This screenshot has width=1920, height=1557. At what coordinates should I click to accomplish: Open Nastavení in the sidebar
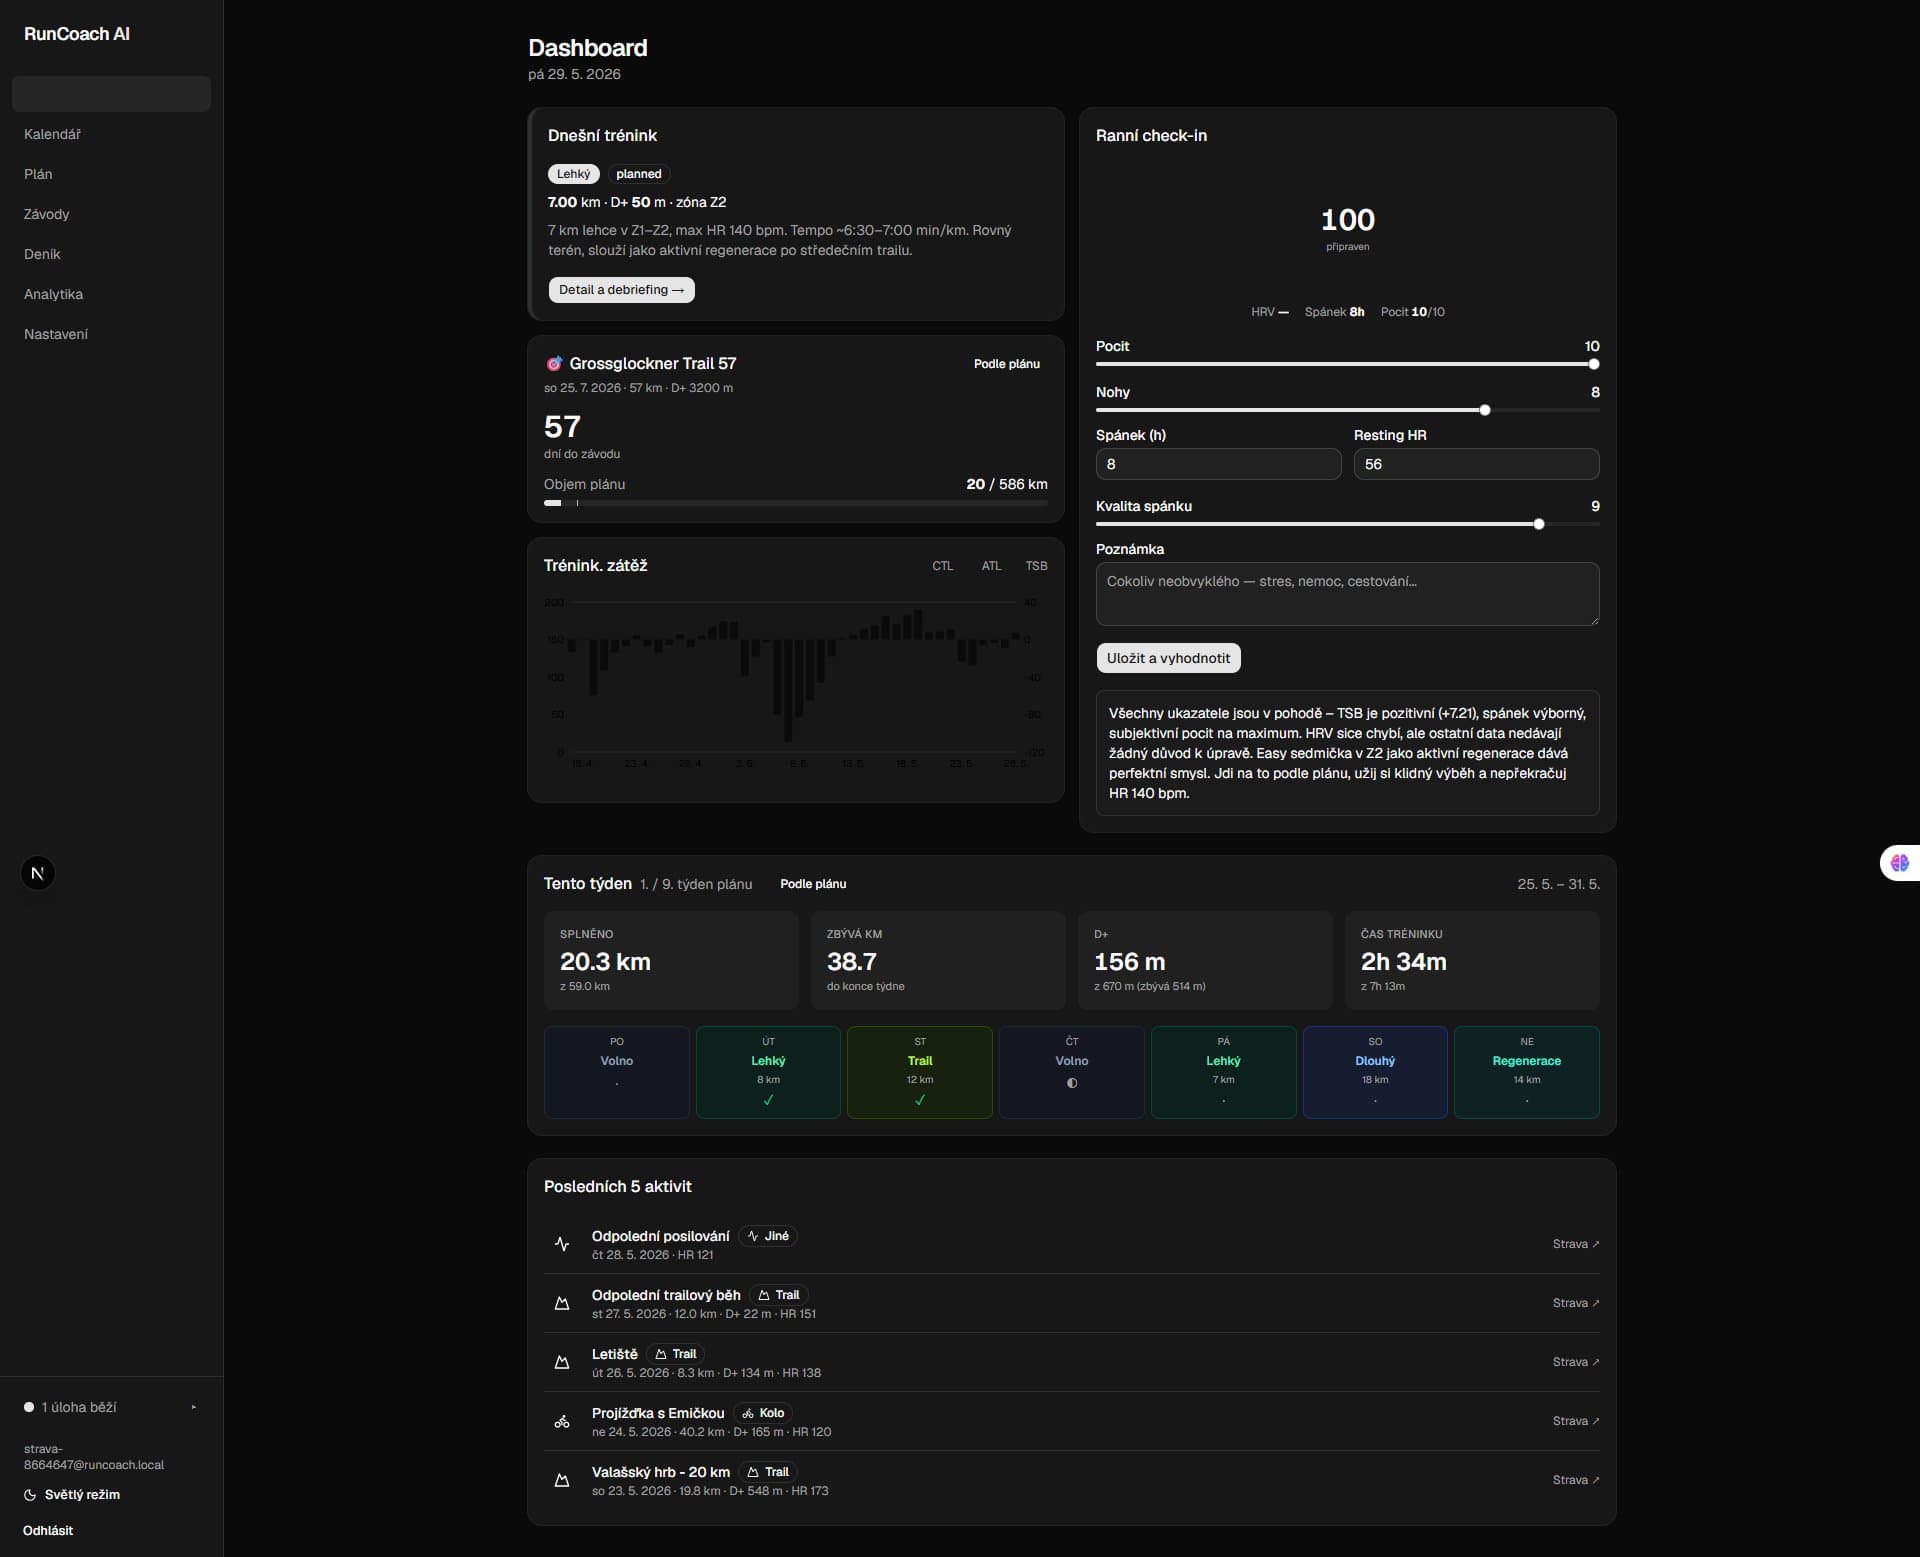pyautogui.click(x=111, y=334)
